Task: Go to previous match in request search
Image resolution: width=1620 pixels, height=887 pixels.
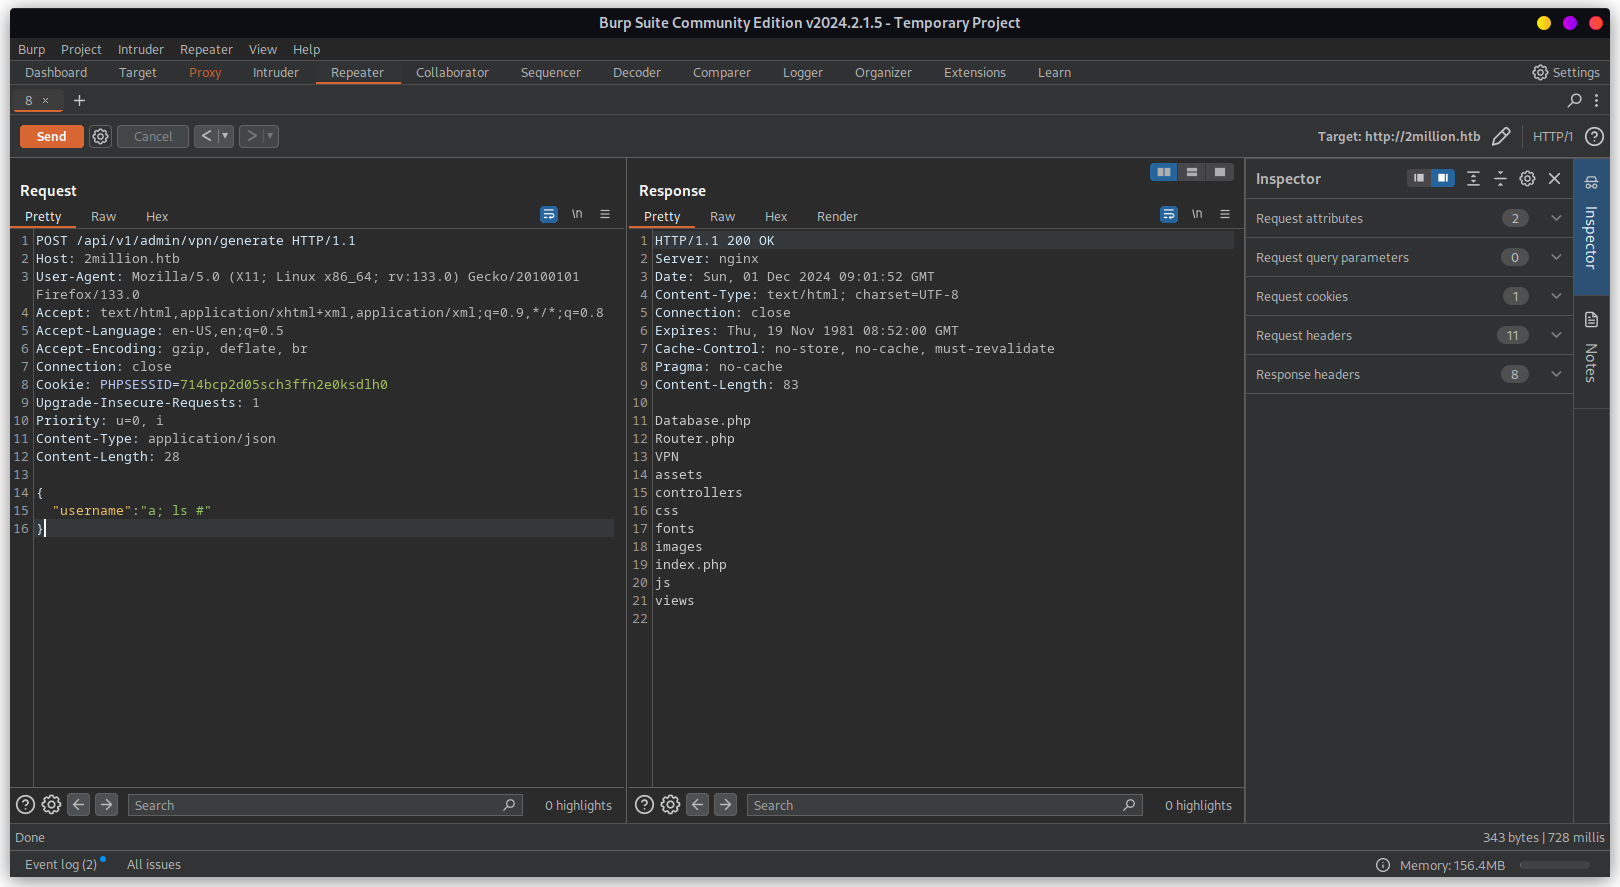Action: coord(79,804)
